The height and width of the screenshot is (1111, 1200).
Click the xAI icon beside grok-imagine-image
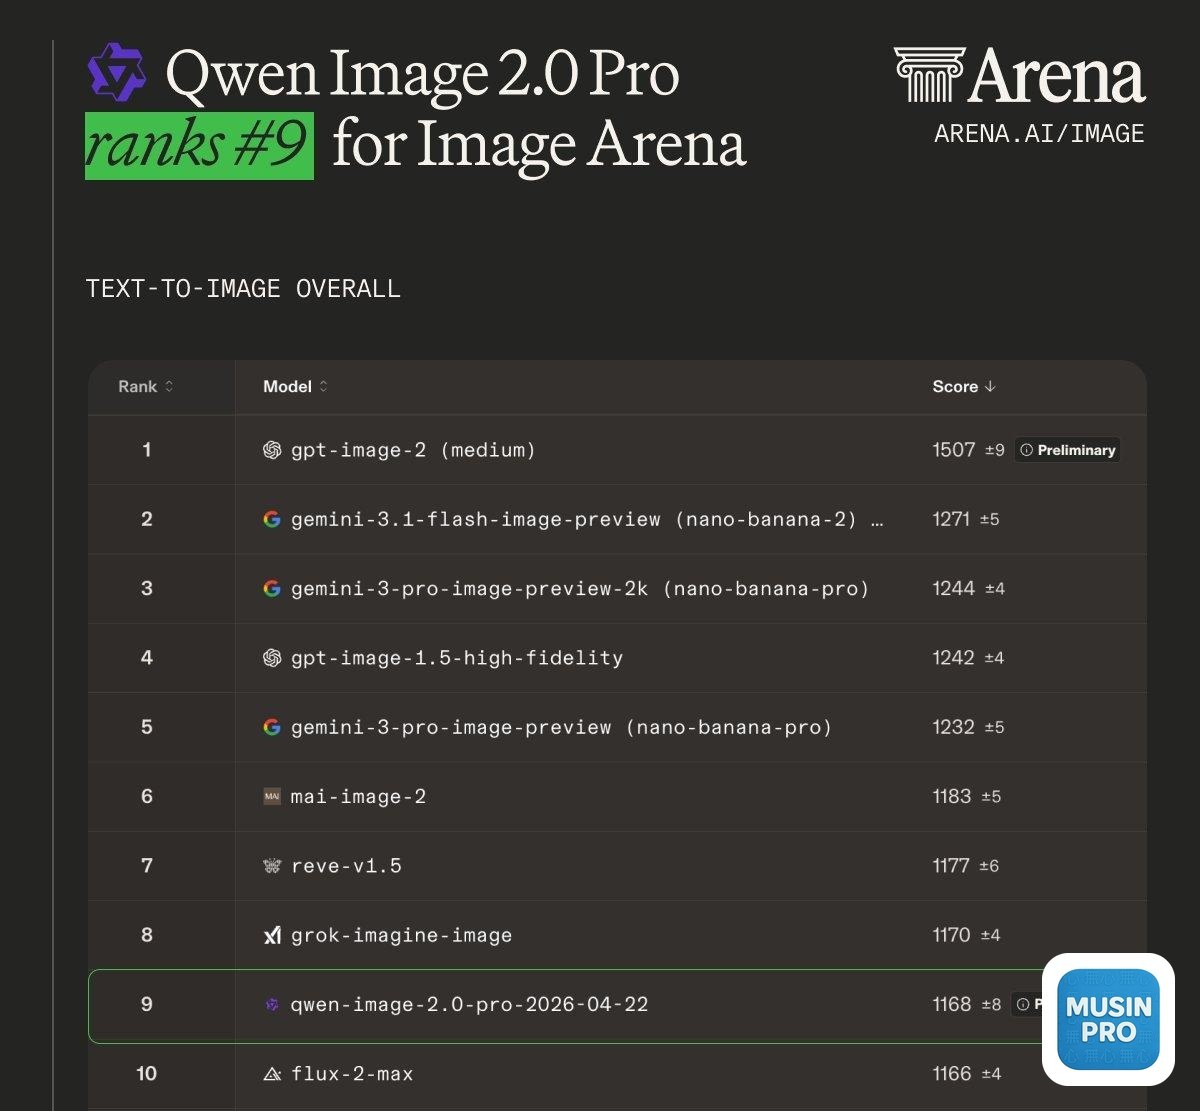[272, 935]
